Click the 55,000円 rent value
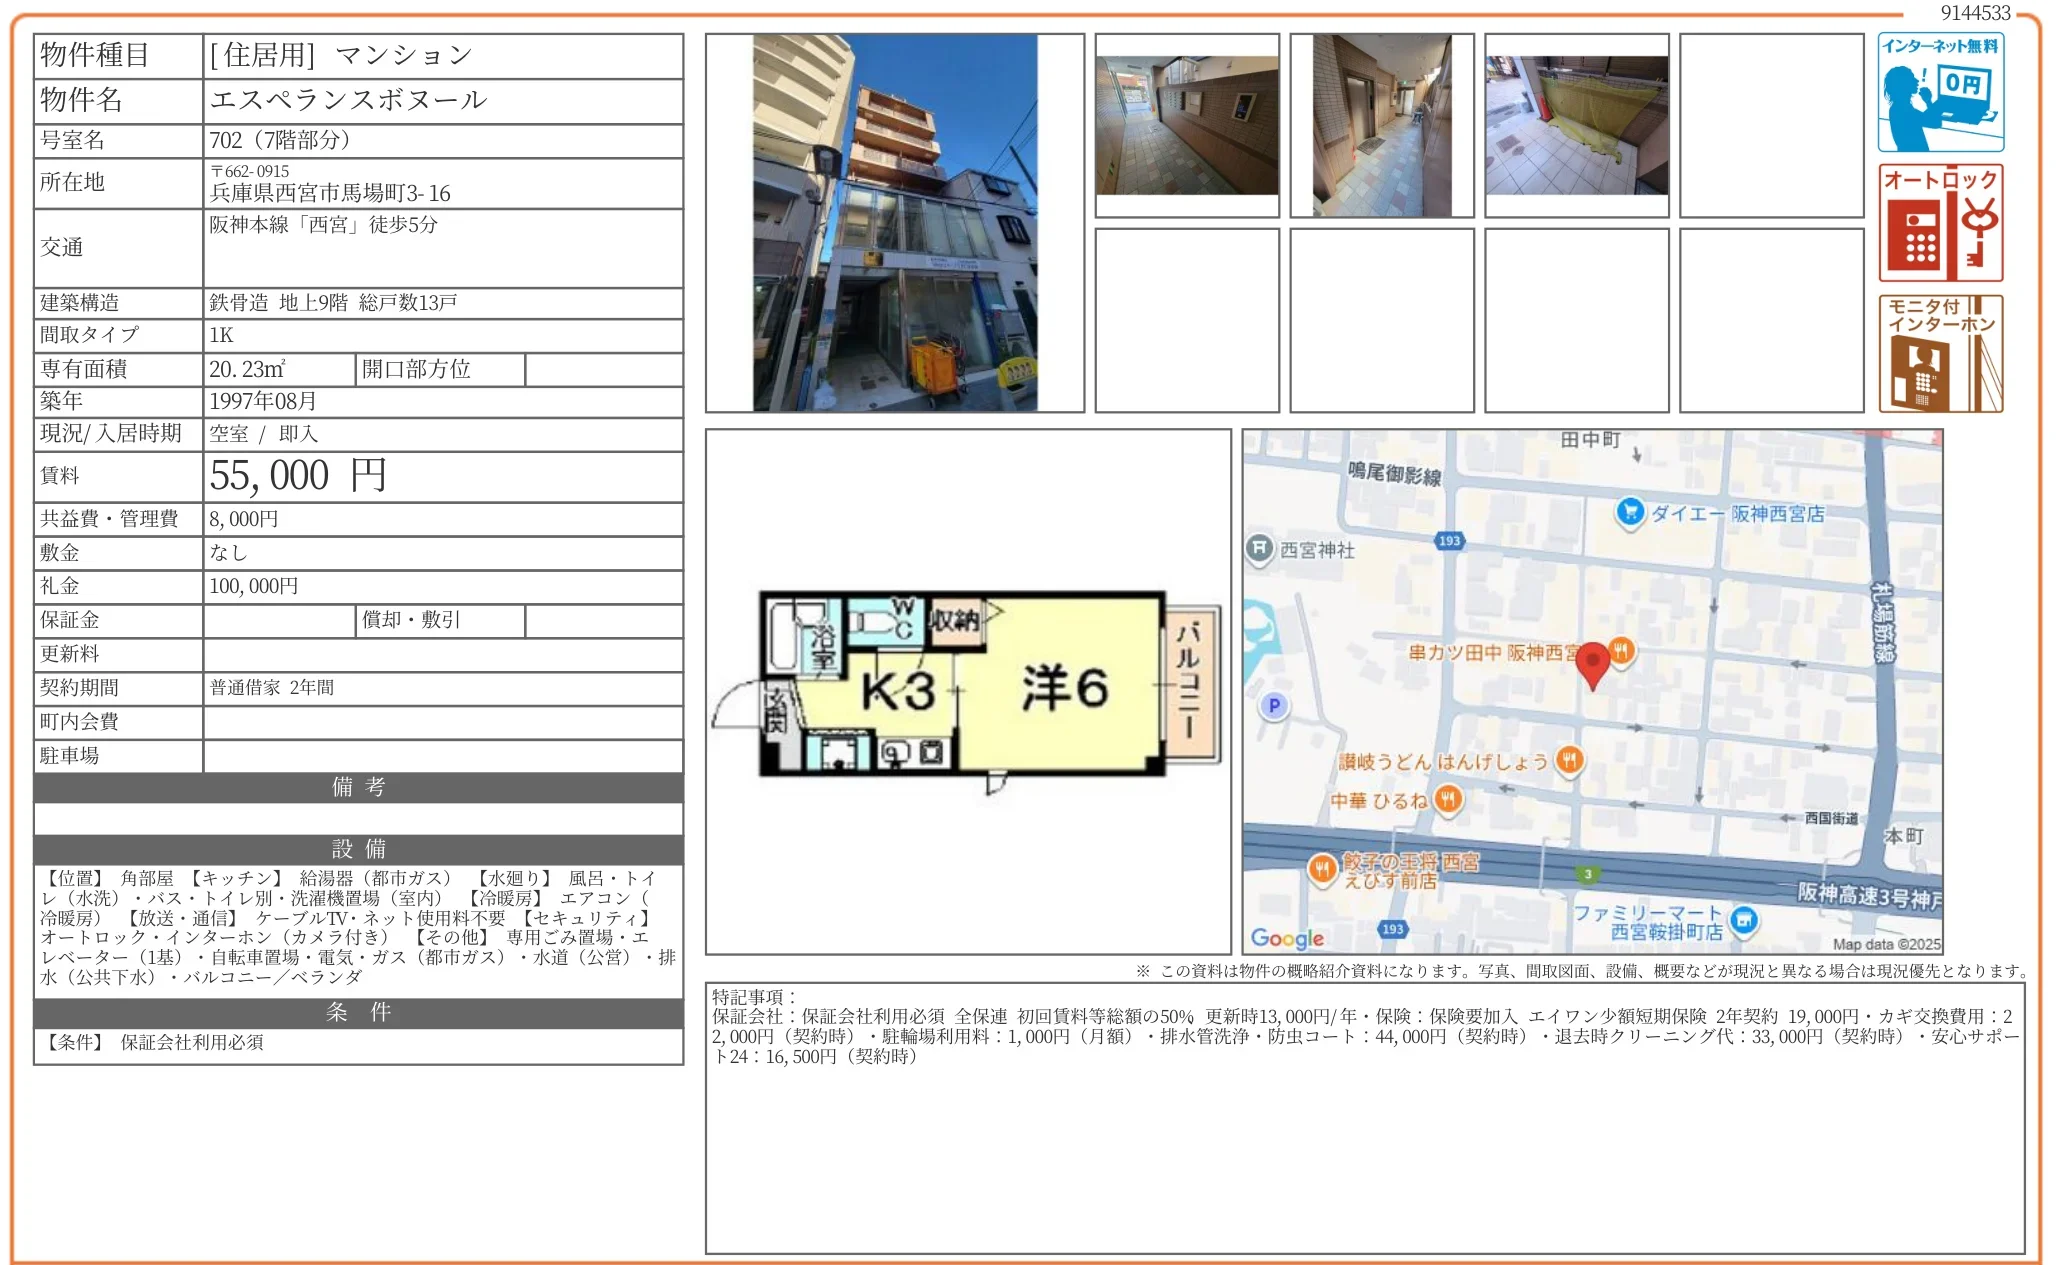The image size is (2056, 1265). coord(297,476)
